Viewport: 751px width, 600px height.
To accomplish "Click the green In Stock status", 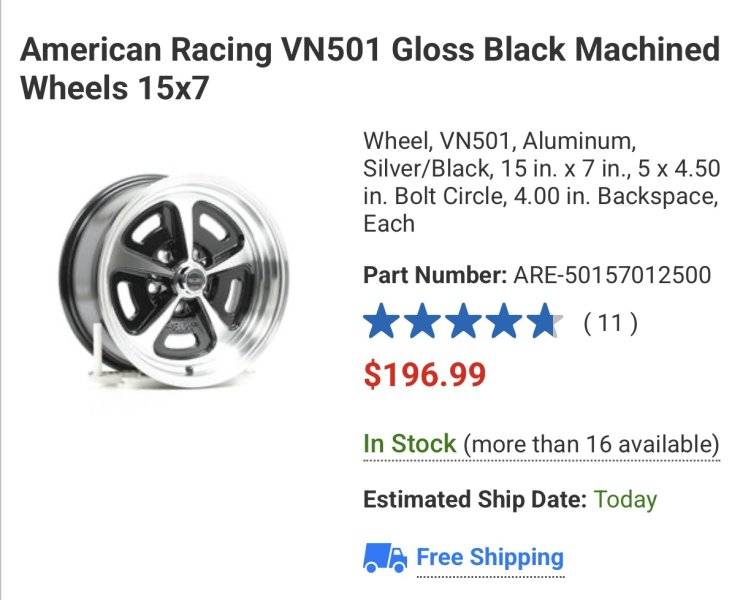I will point(409,443).
